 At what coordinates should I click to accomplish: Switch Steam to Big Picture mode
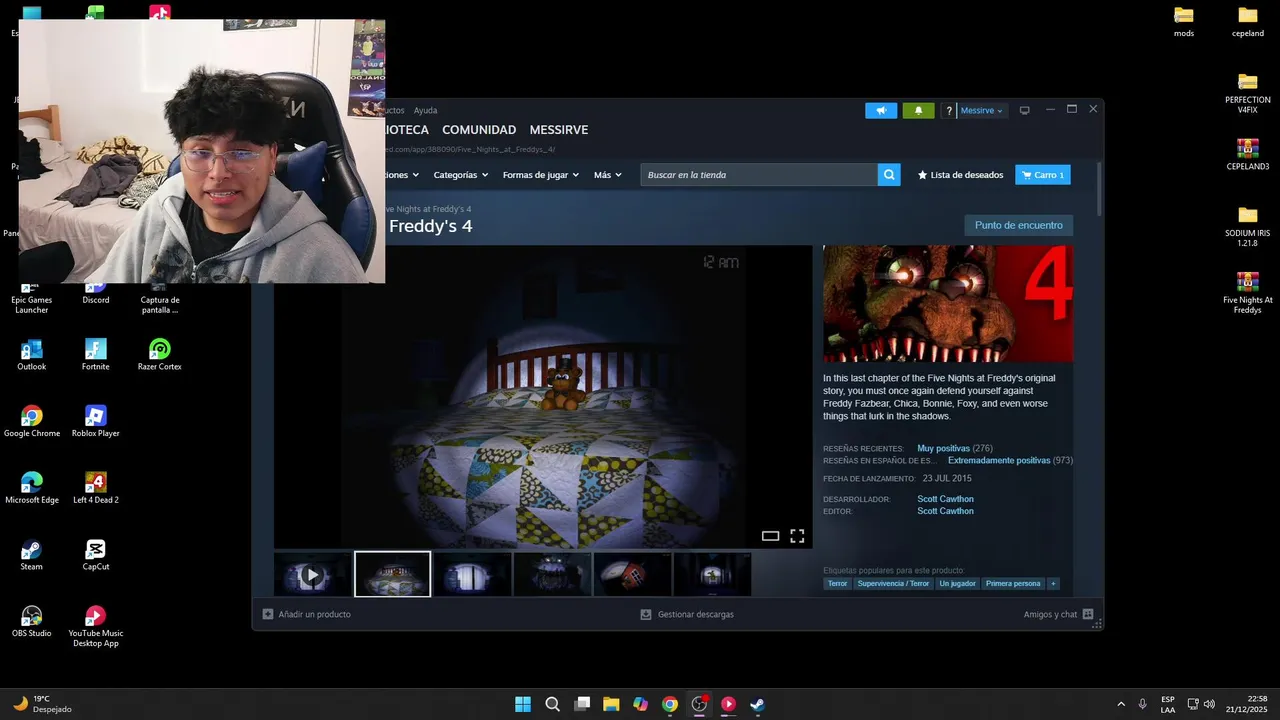1024,110
